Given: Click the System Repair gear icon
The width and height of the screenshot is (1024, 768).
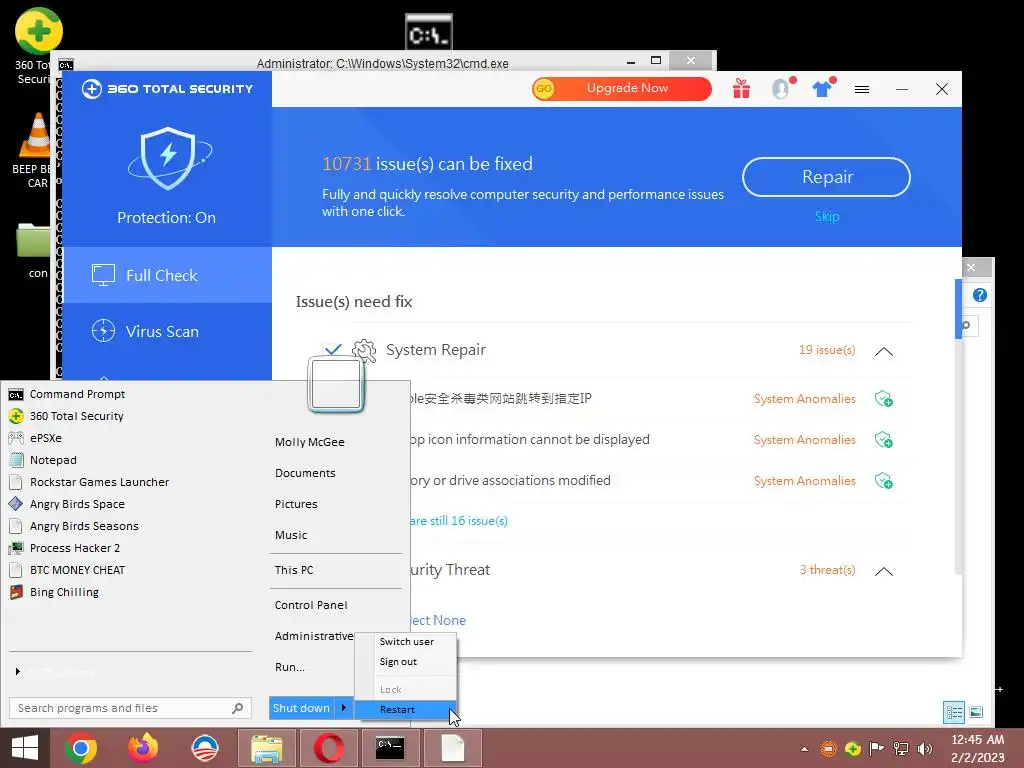Looking at the screenshot, I should click(364, 351).
